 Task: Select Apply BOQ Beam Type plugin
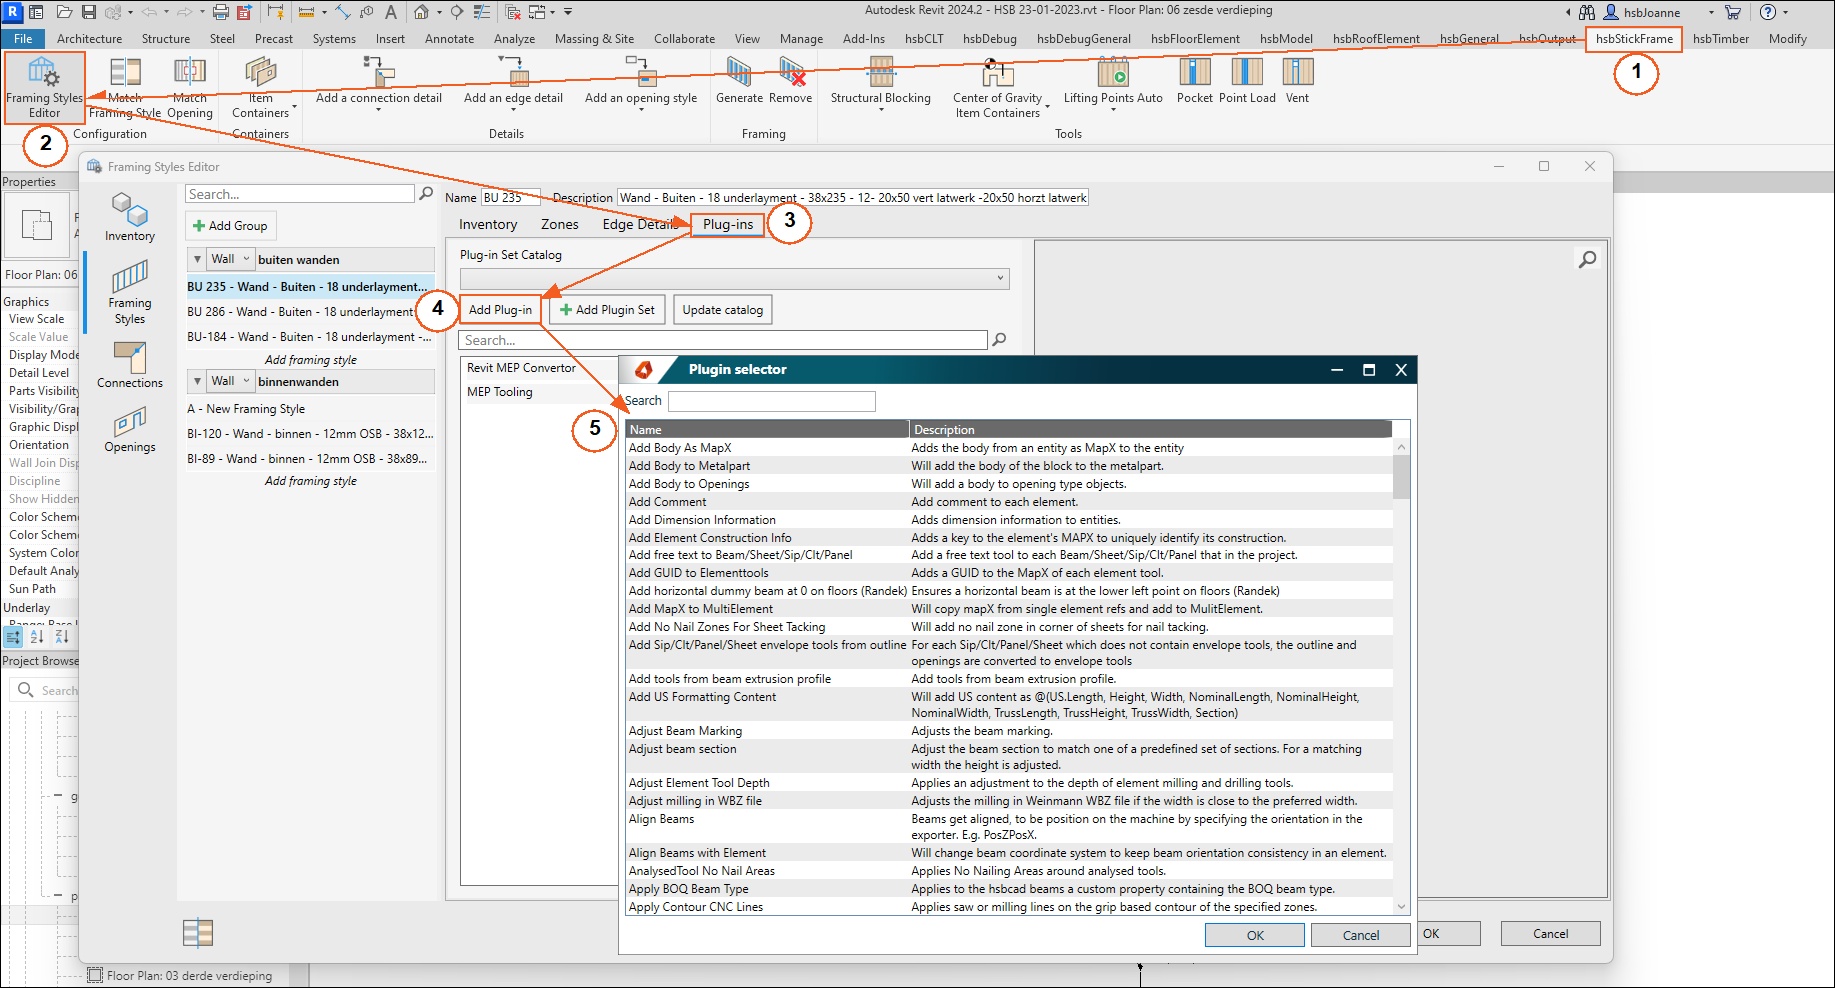(1009, 889)
